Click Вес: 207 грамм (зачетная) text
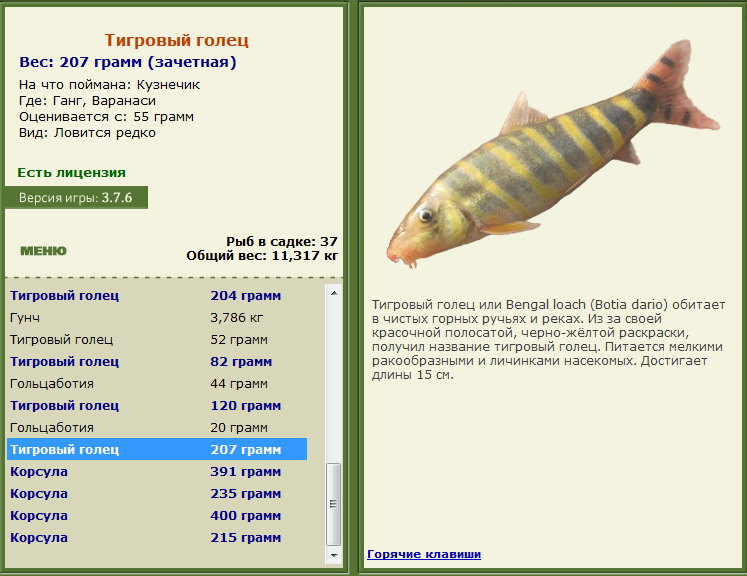The image size is (747, 576). tap(128, 62)
